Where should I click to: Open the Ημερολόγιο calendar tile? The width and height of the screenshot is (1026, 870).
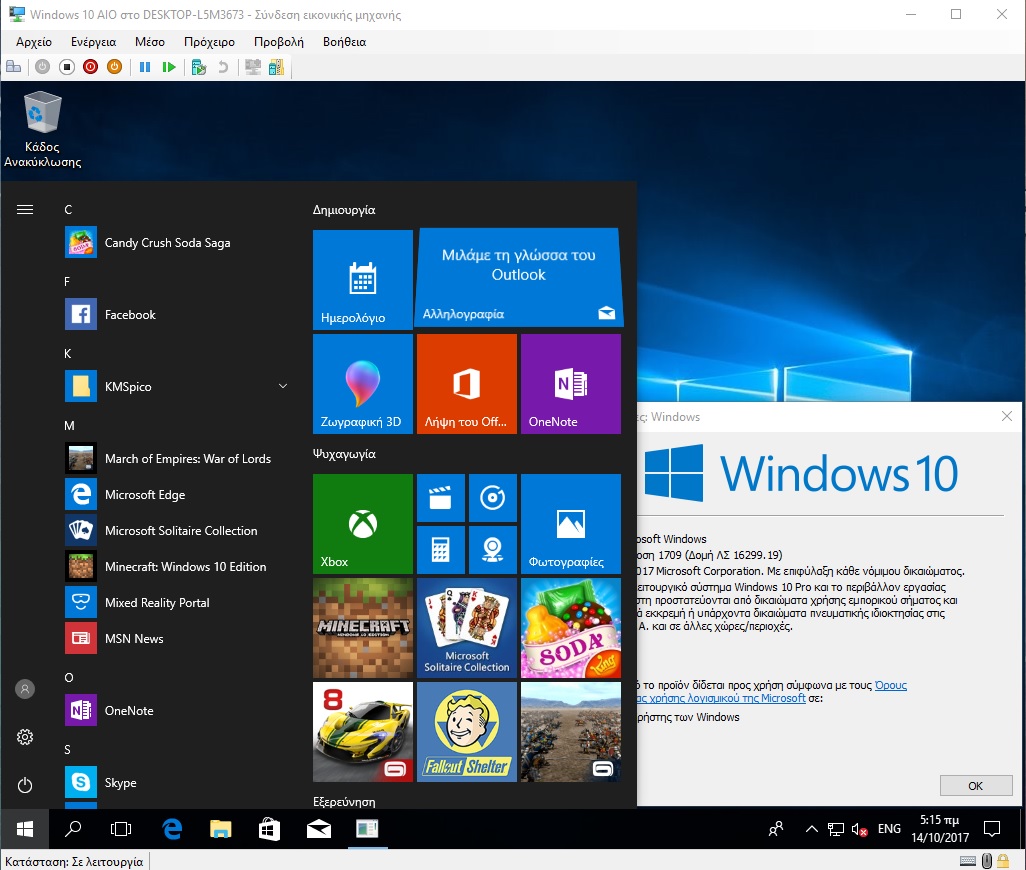[x=363, y=279]
